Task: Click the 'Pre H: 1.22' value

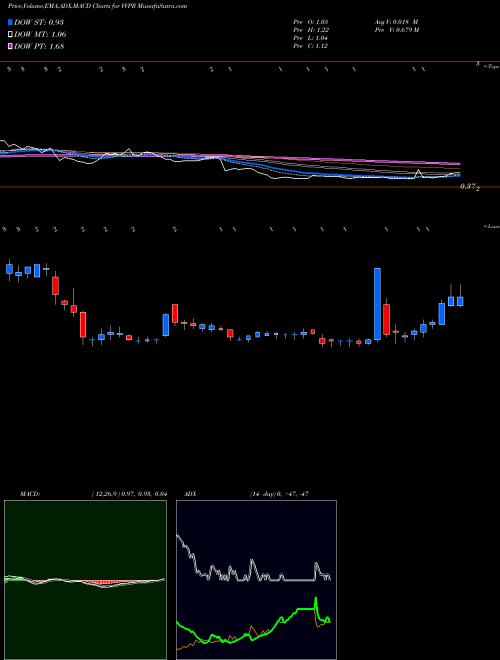Action: [x=311, y=30]
